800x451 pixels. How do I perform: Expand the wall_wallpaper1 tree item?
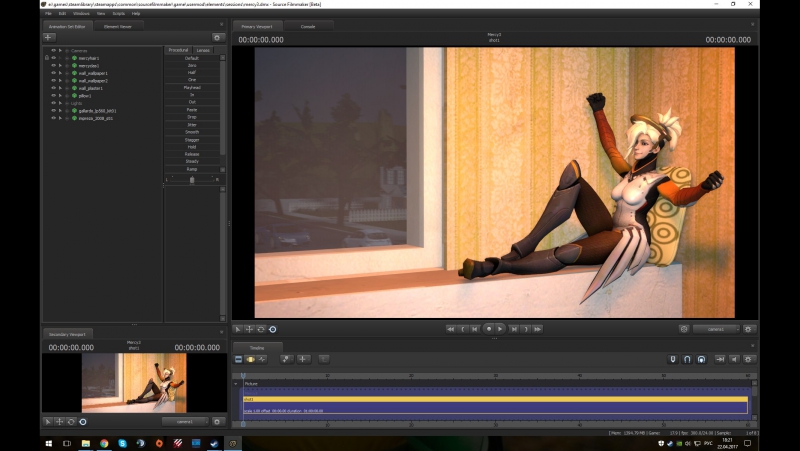click(60, 73)
